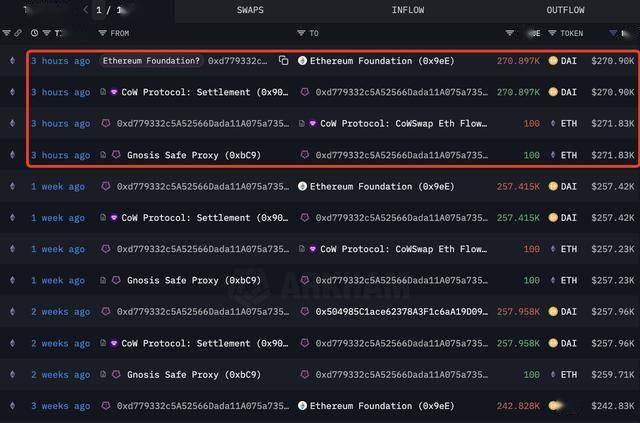Select the red 257.958K amount
Image resolution: width=640 pixels, height=423 pixels.
point(518,312)
